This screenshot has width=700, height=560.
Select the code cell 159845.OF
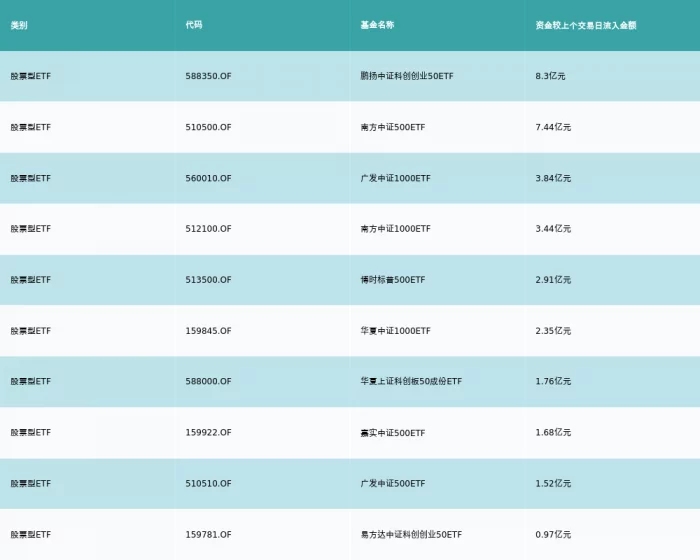click(x=208, y=331)
